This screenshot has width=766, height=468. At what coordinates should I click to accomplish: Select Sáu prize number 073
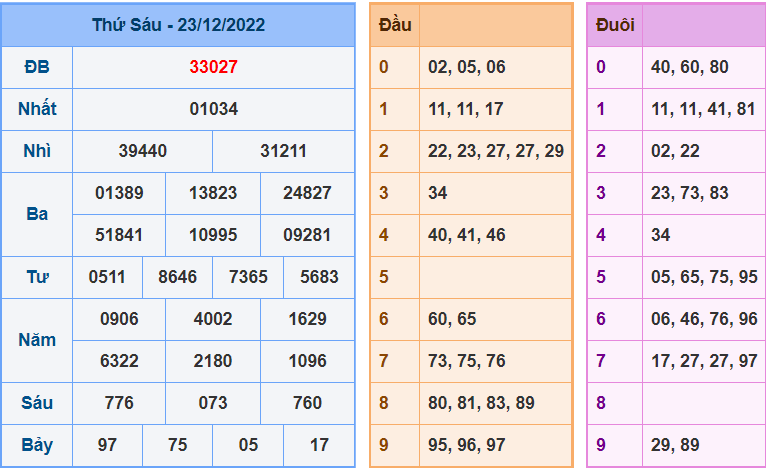(213, 403)
